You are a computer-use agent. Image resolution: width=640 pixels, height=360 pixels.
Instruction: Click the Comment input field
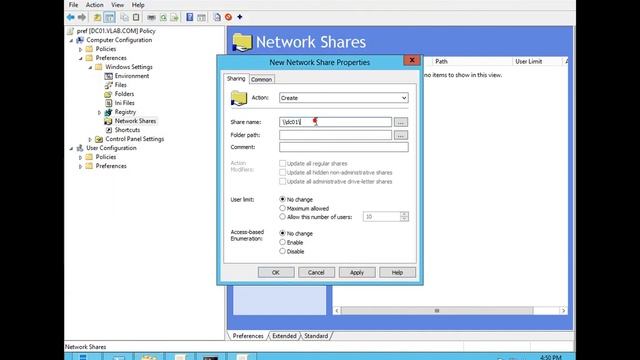pyautogui.click(x=344, y=147)
